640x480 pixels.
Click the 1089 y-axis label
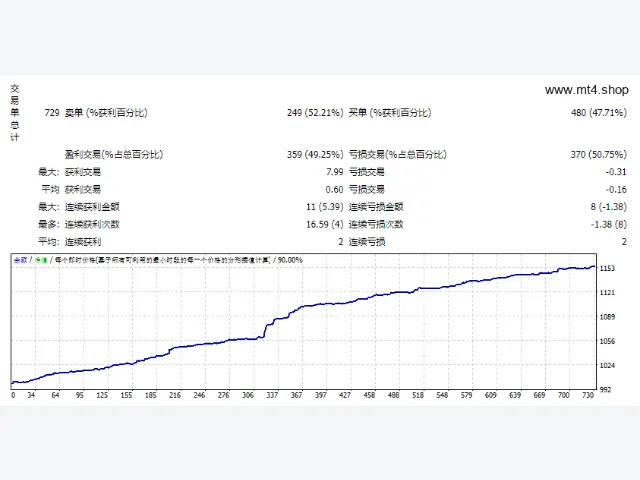pyautogui.click(x=607, y=317)
